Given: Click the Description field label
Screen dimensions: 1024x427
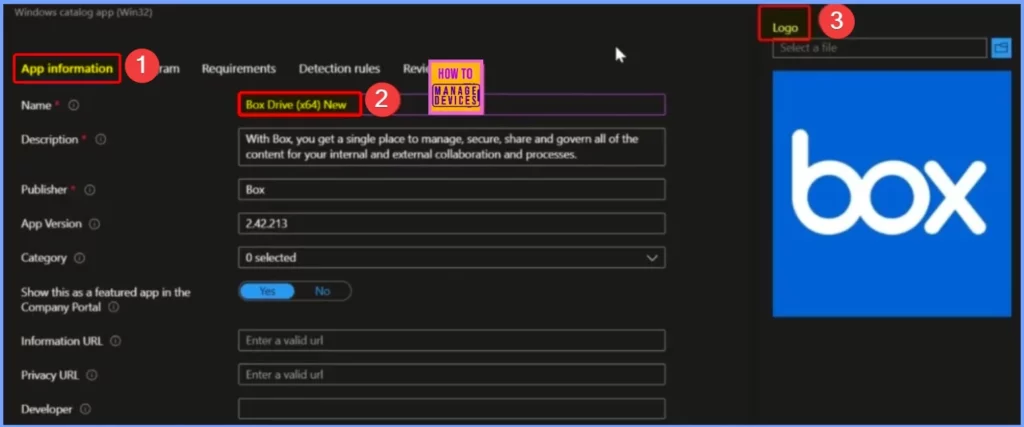Looking at the screenshot, I should pyautogui.click(x=49, y=139).
